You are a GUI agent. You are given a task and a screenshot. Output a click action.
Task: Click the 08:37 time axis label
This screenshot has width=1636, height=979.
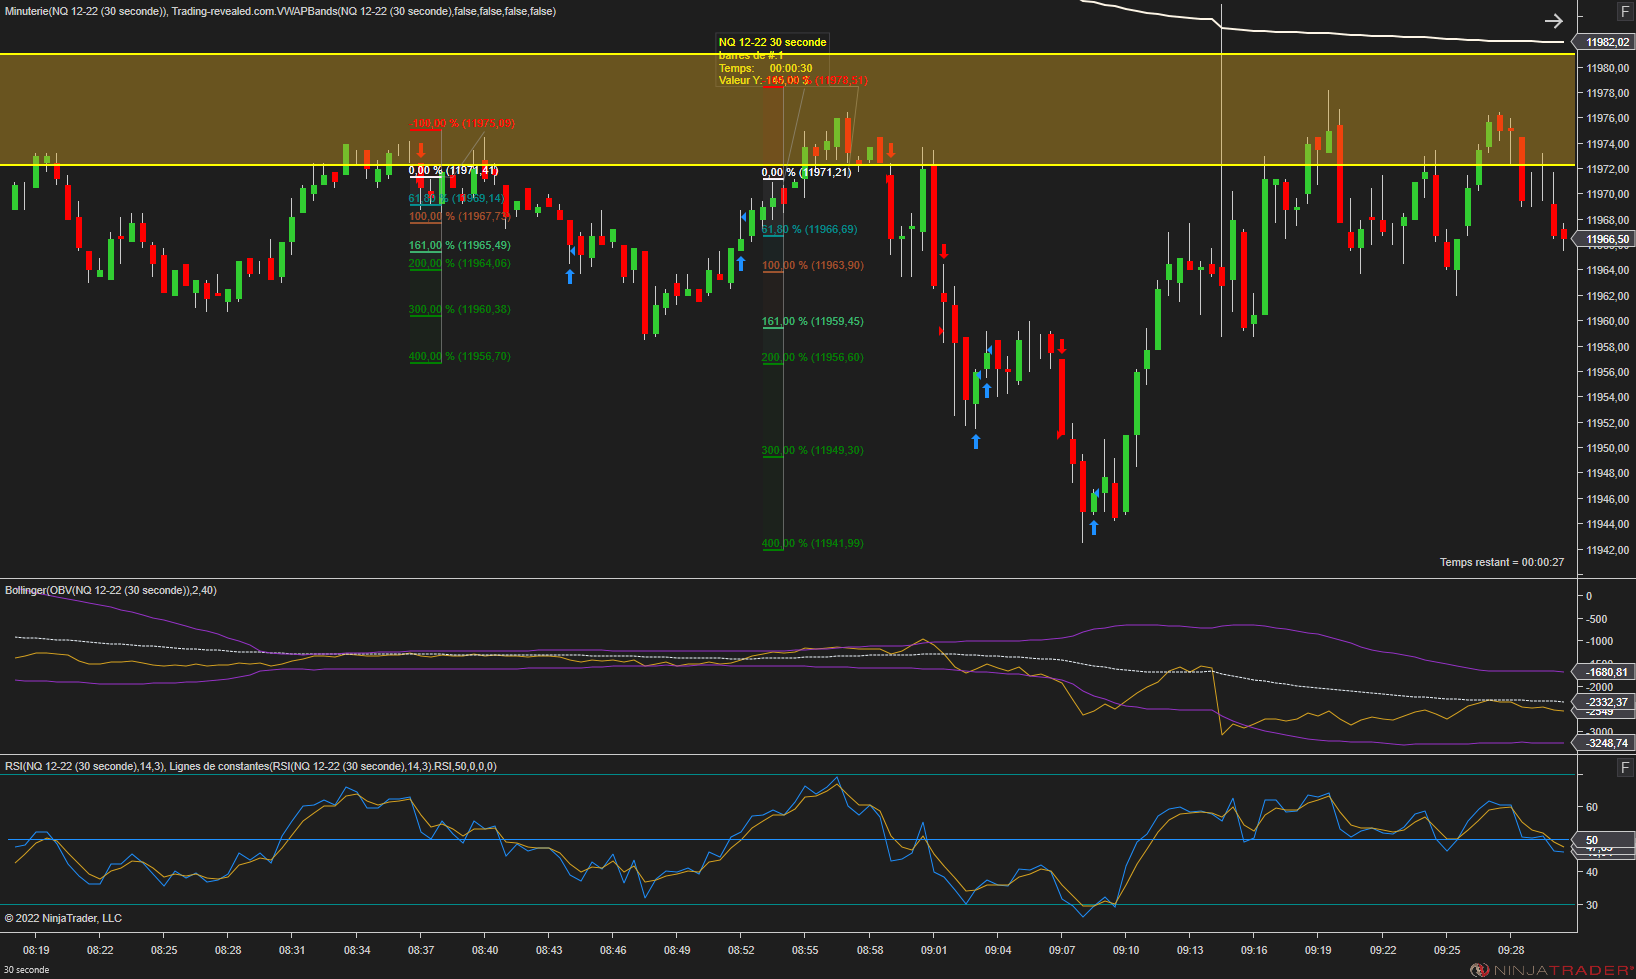(x=421, y=950)
